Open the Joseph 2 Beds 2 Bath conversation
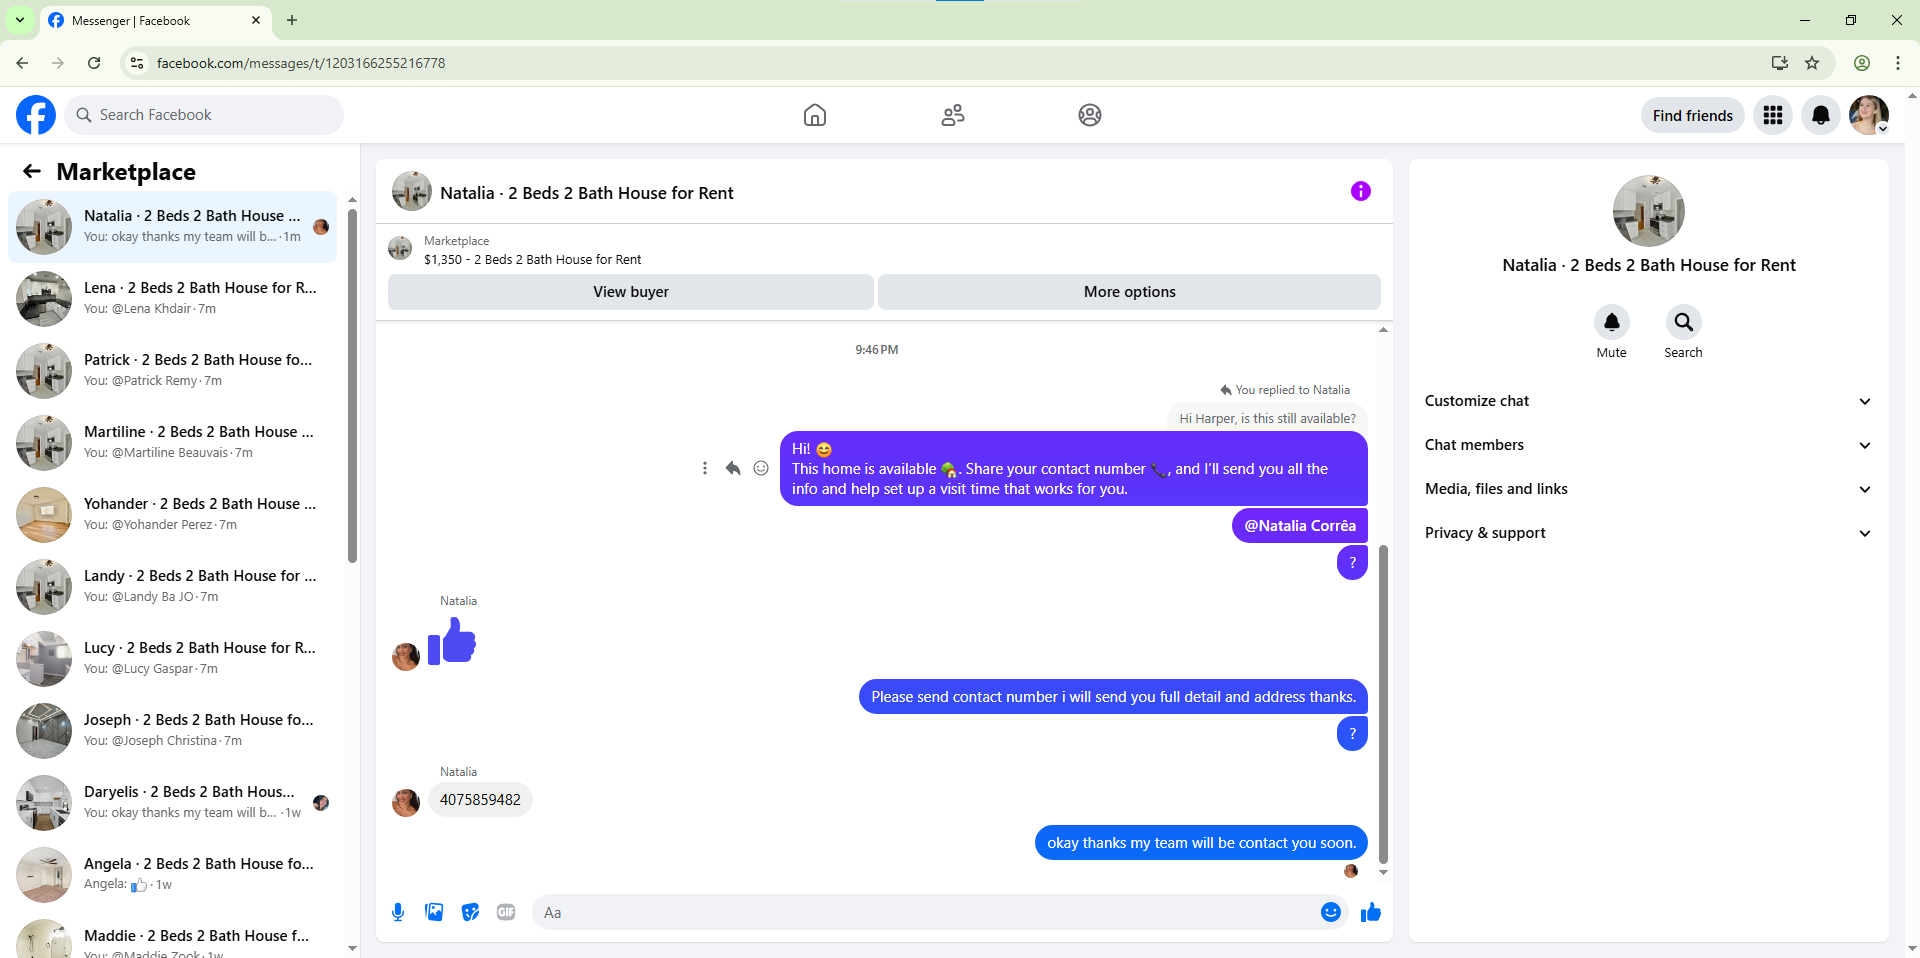 pos(172,730)
